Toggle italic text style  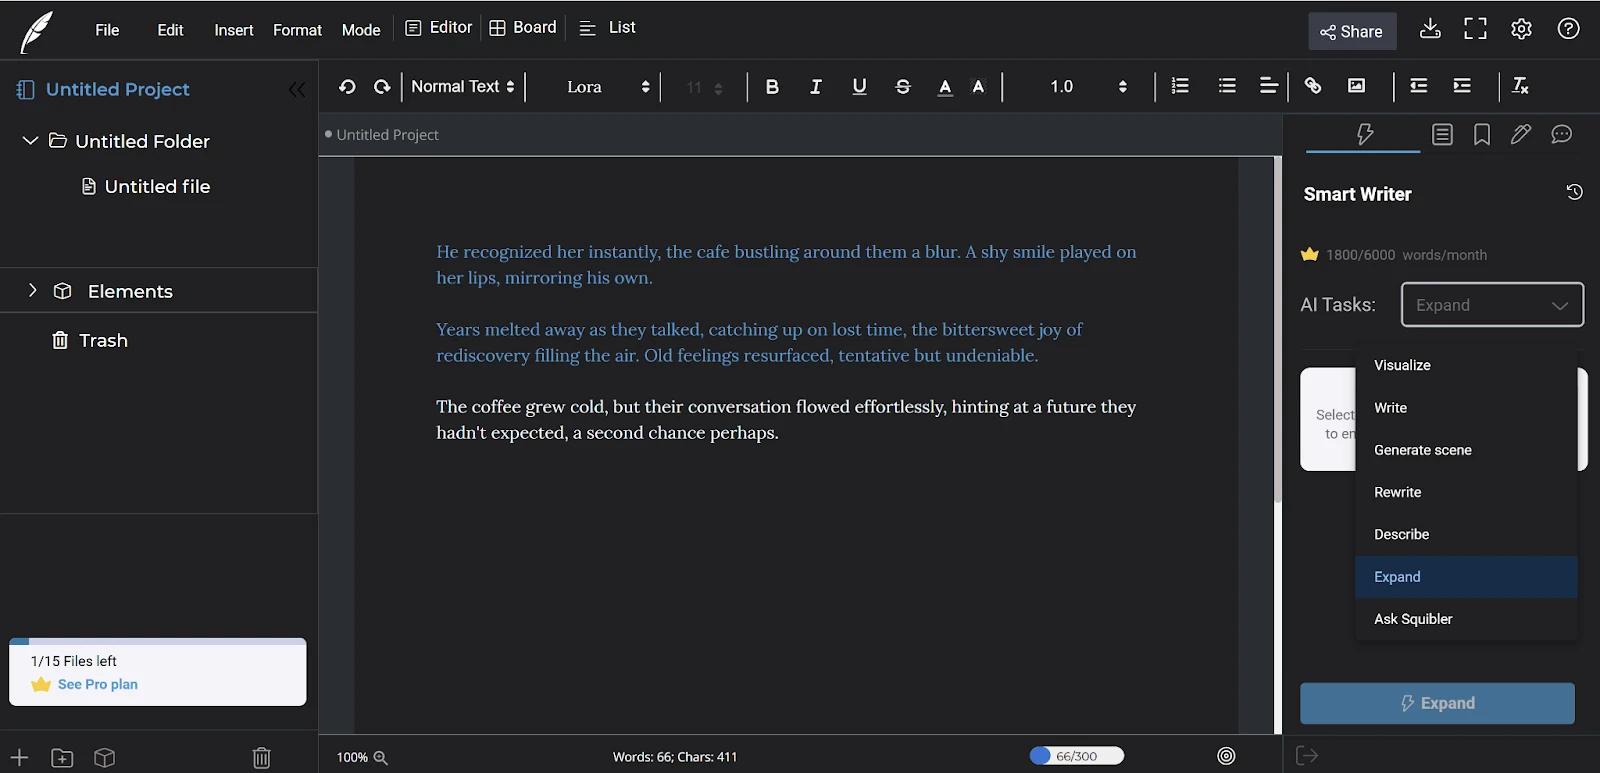(816, 87)
